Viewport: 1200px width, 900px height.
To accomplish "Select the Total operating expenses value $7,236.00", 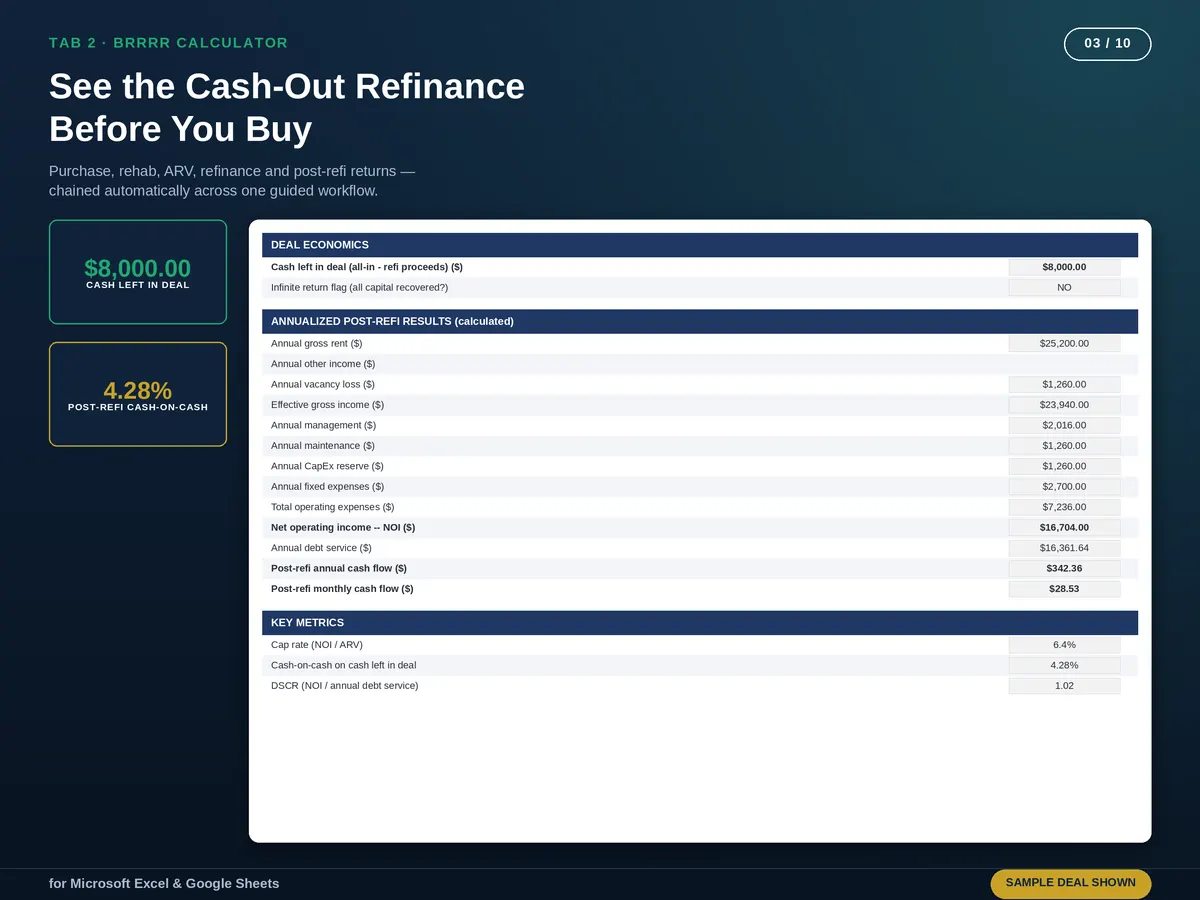I will click(1064, 507).
